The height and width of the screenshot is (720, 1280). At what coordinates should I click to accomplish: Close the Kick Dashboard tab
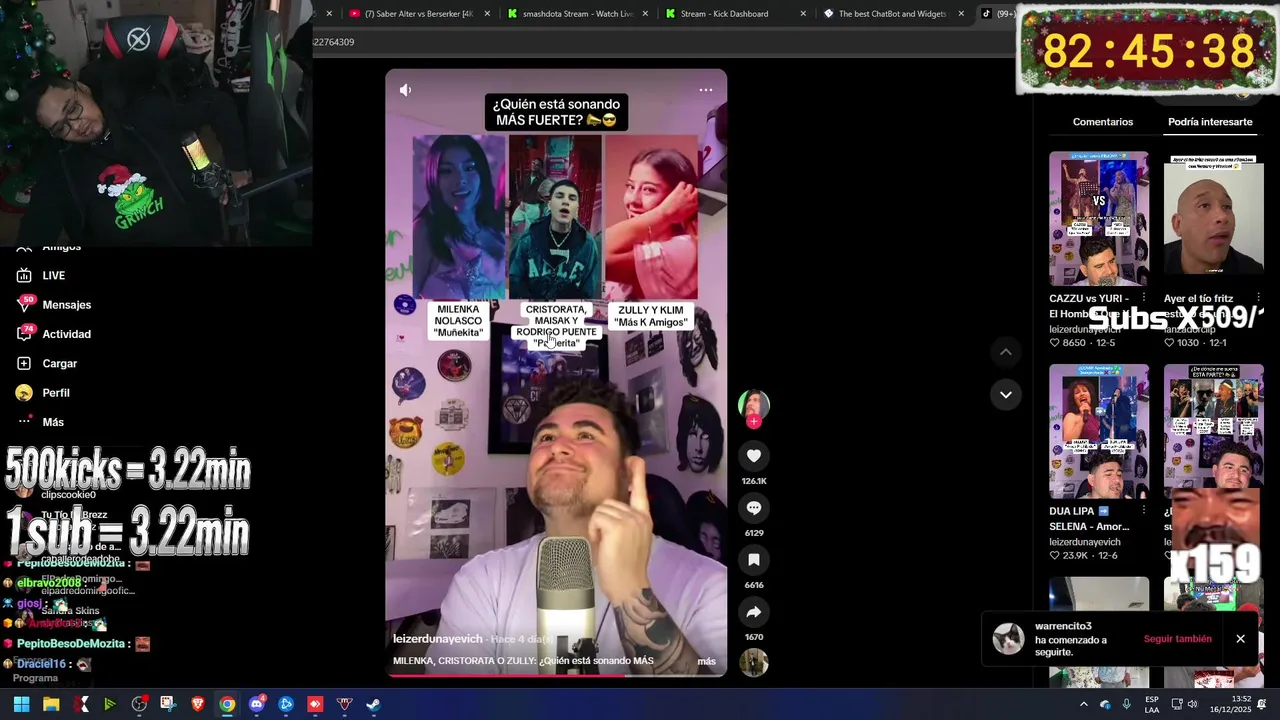coord(803,14)
